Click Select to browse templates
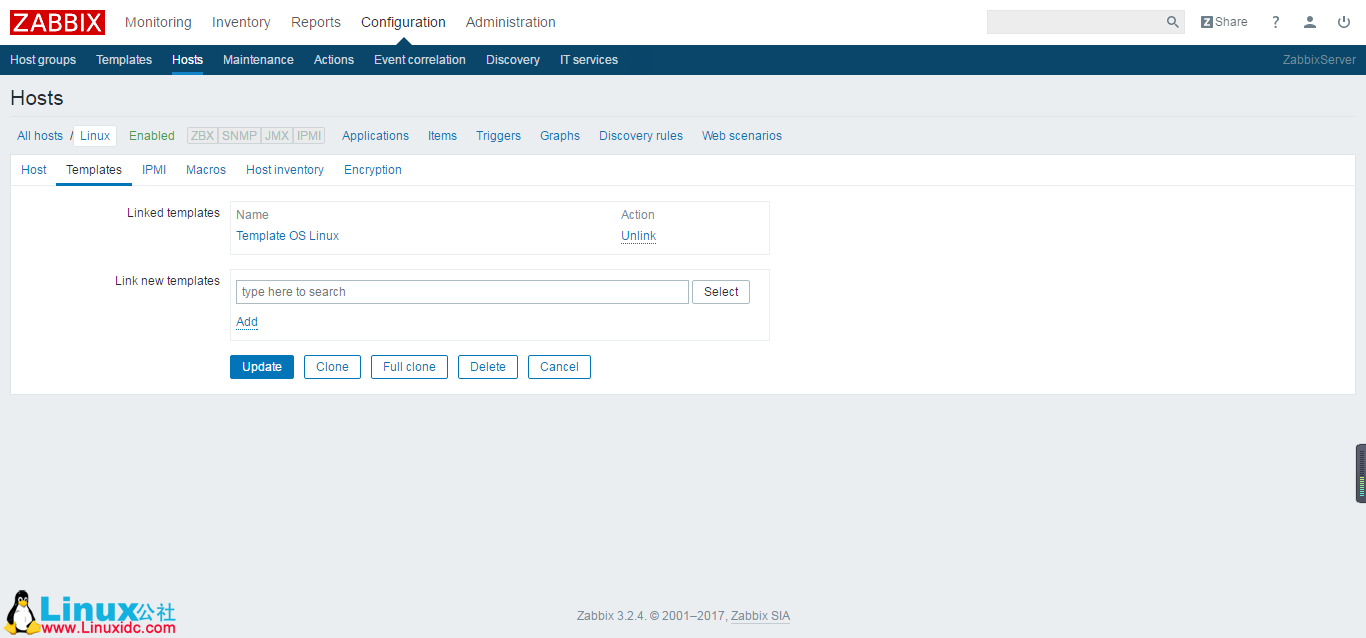 click(720, 291)
